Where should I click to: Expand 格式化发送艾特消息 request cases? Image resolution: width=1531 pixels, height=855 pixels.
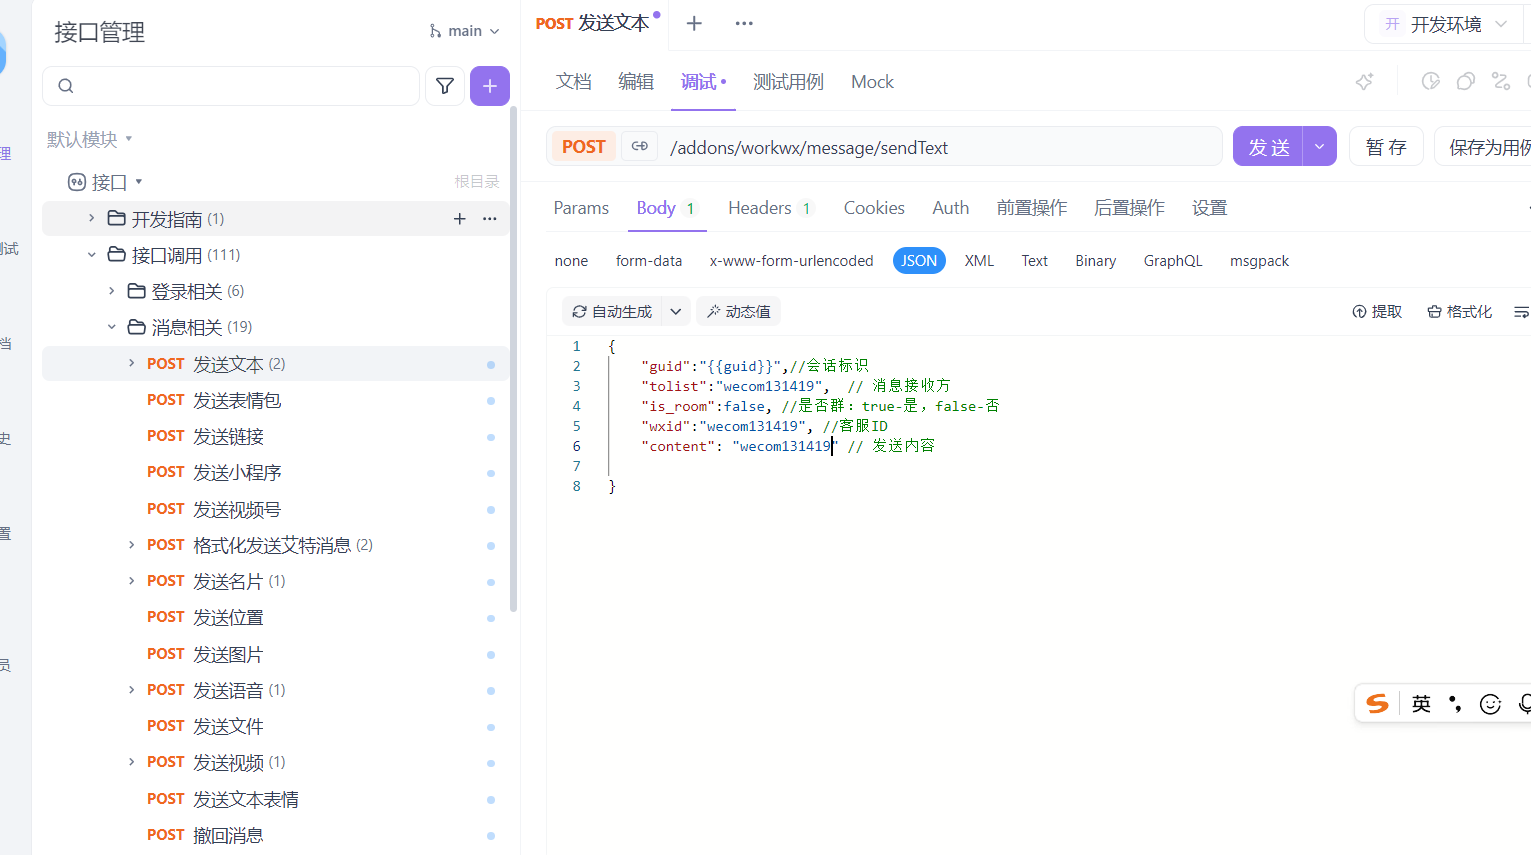pos(131,545)
